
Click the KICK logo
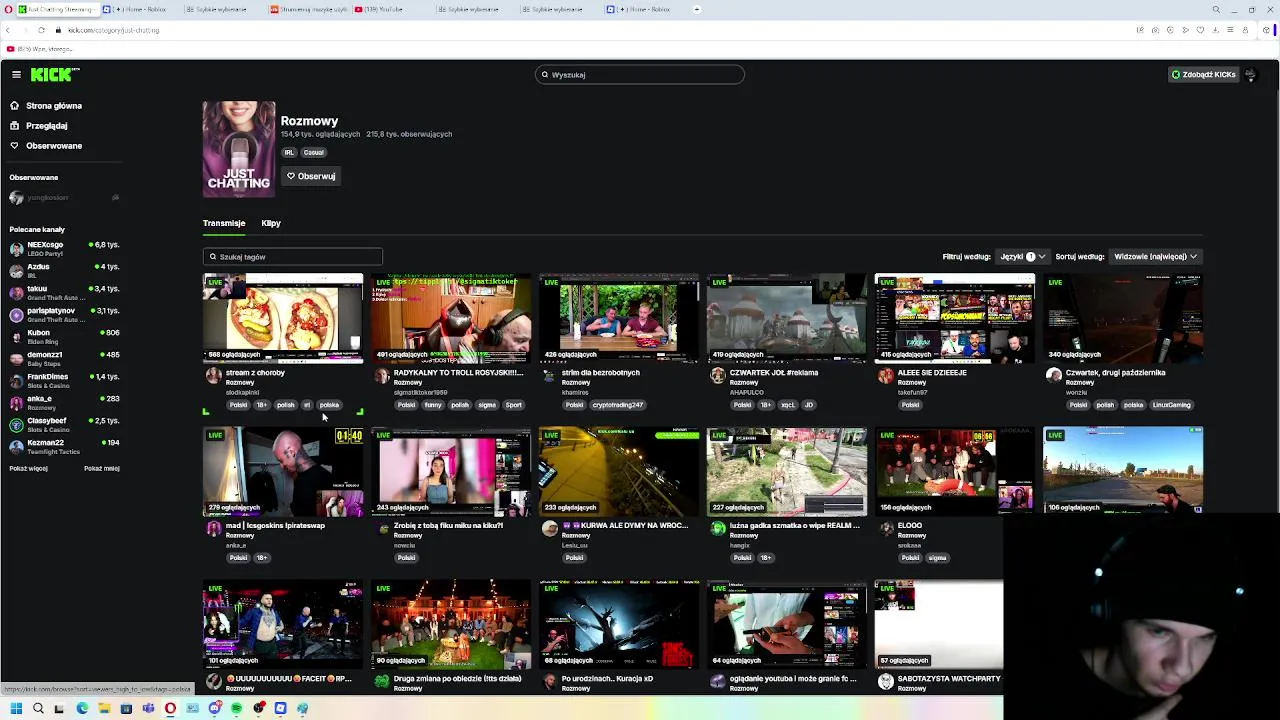54,74
